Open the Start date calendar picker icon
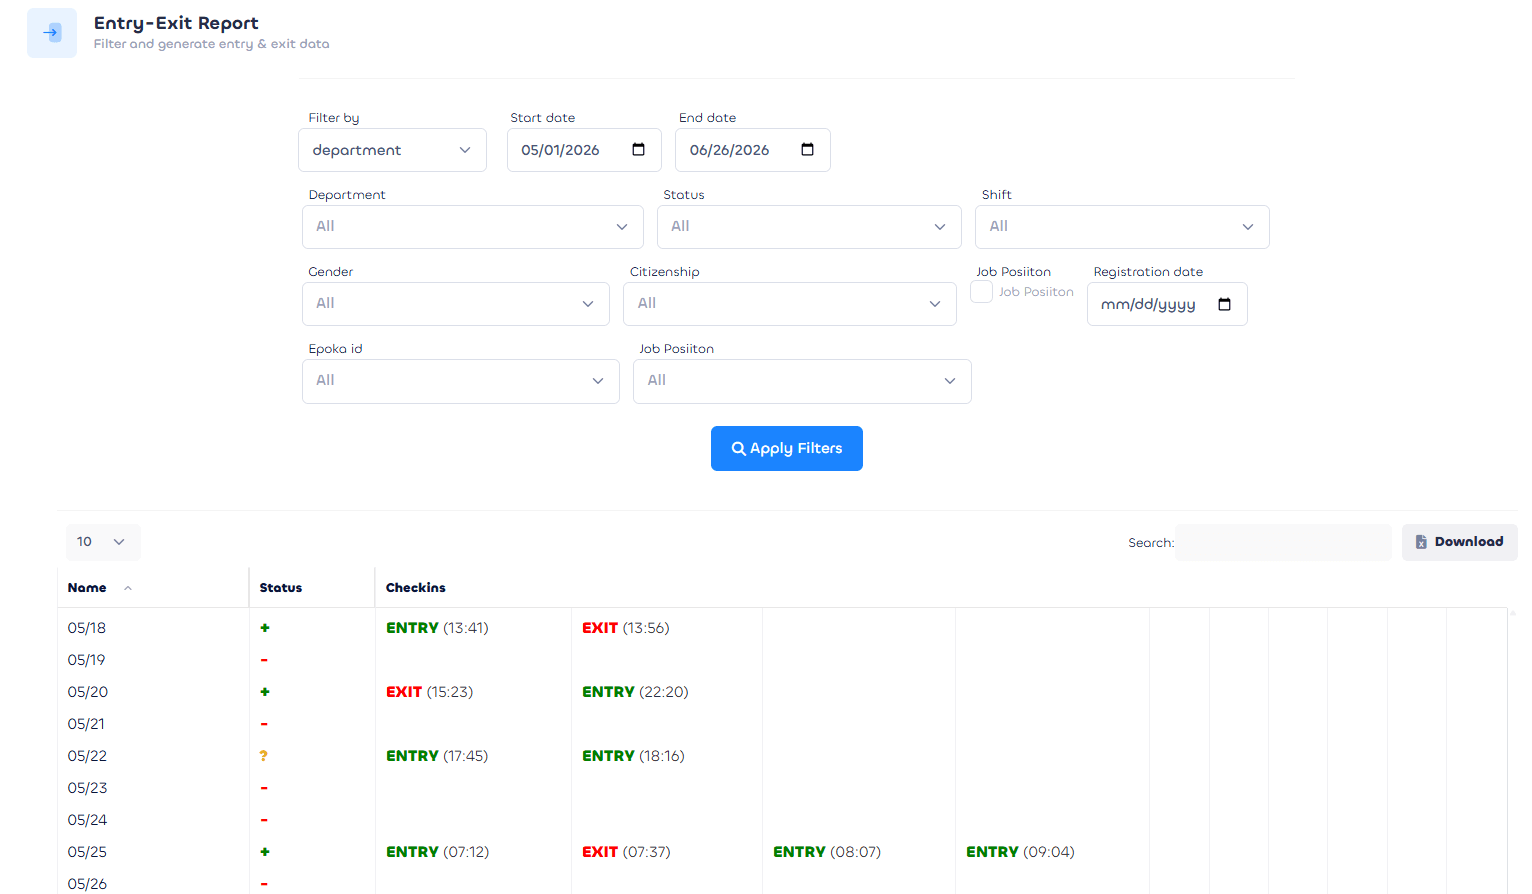Image resolution: width=1532 pixels, height=894 pixels. [x=638, y=150]
